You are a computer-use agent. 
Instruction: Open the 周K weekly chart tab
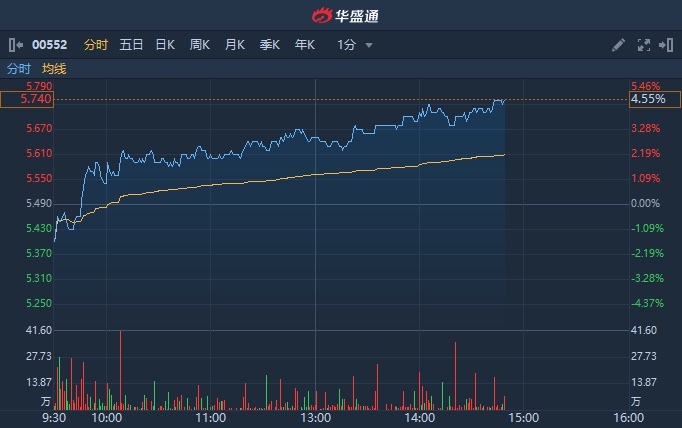(x=200, y=45)
